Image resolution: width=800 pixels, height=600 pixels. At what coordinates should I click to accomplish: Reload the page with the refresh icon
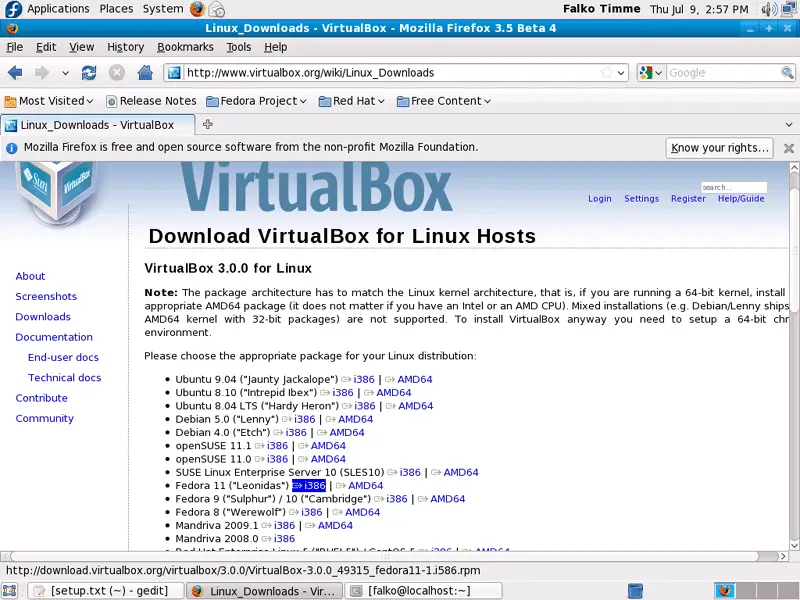click(x=89, y=73)
